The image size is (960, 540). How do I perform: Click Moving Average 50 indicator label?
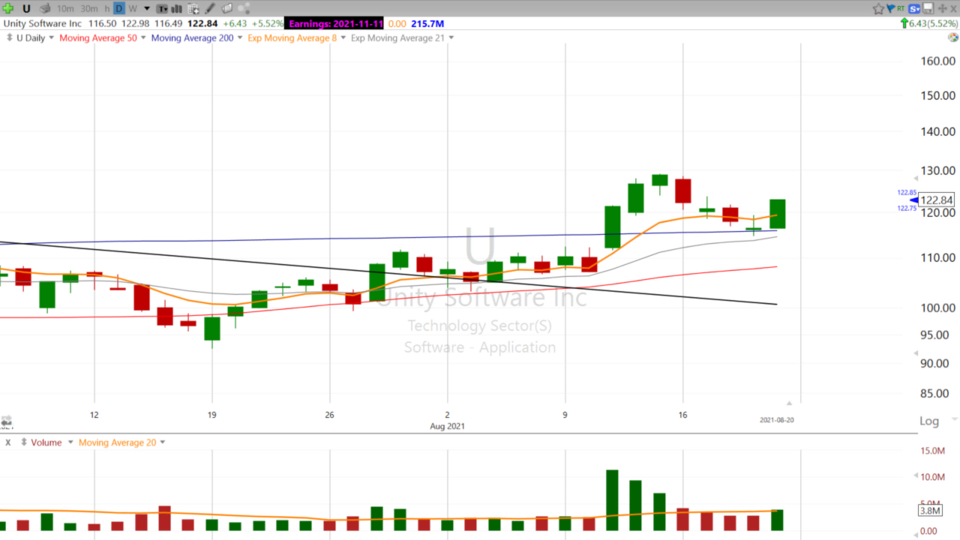[x=98, y=38]
